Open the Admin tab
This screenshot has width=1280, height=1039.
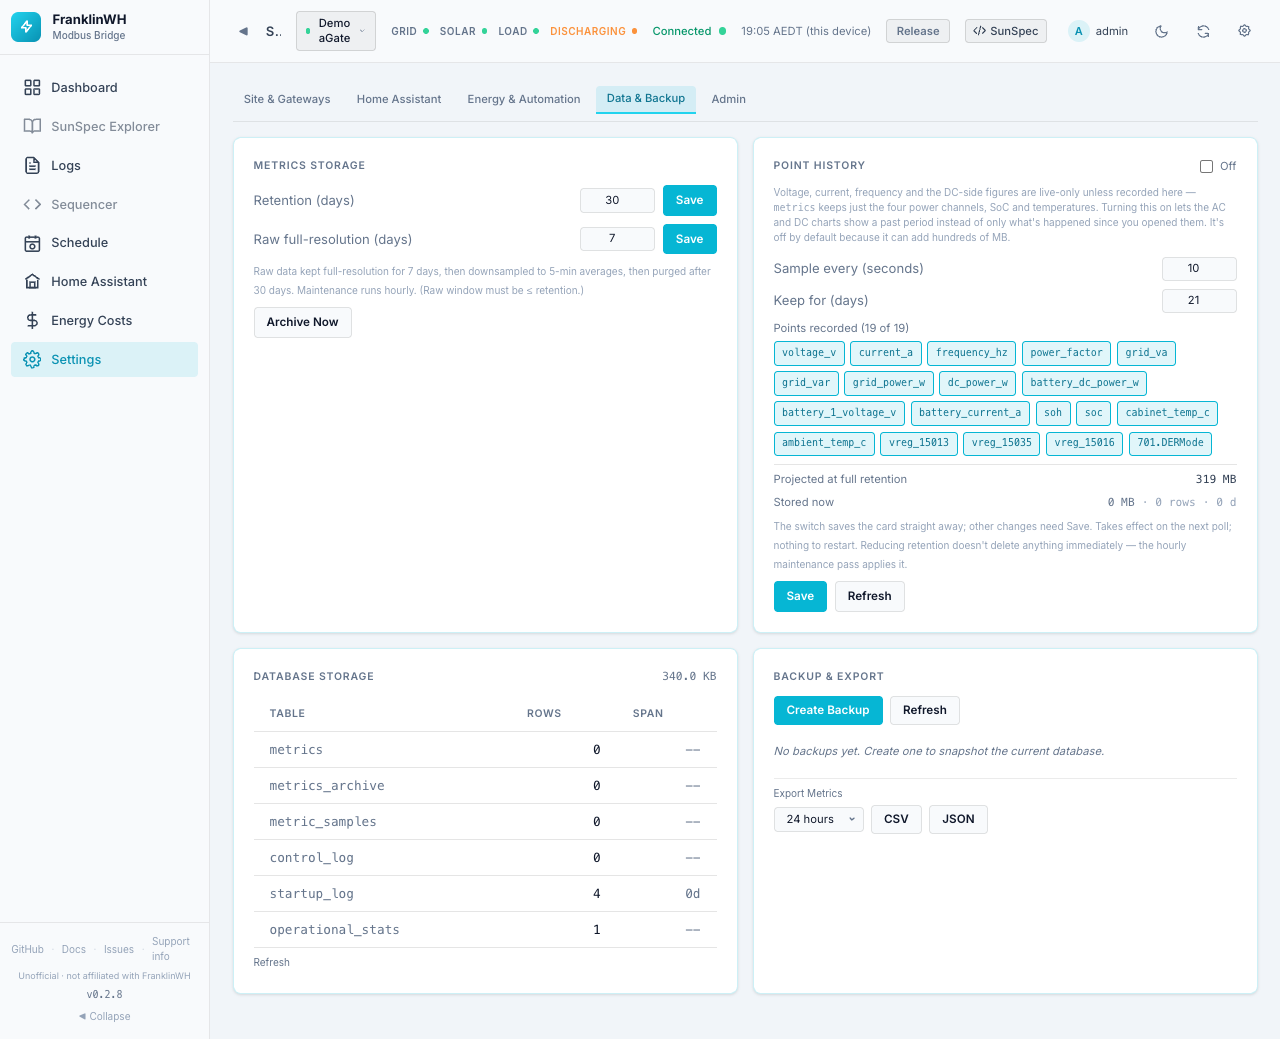pos(728,99)
